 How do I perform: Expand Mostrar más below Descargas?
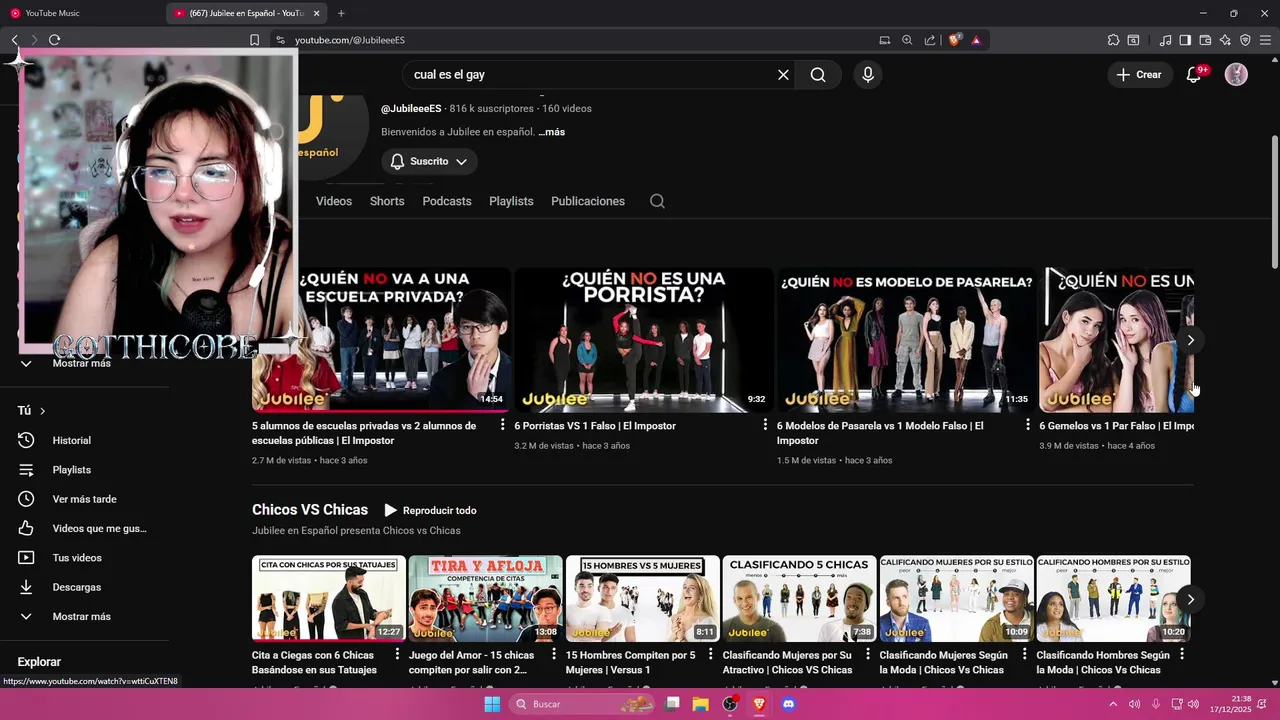[84, 617]
